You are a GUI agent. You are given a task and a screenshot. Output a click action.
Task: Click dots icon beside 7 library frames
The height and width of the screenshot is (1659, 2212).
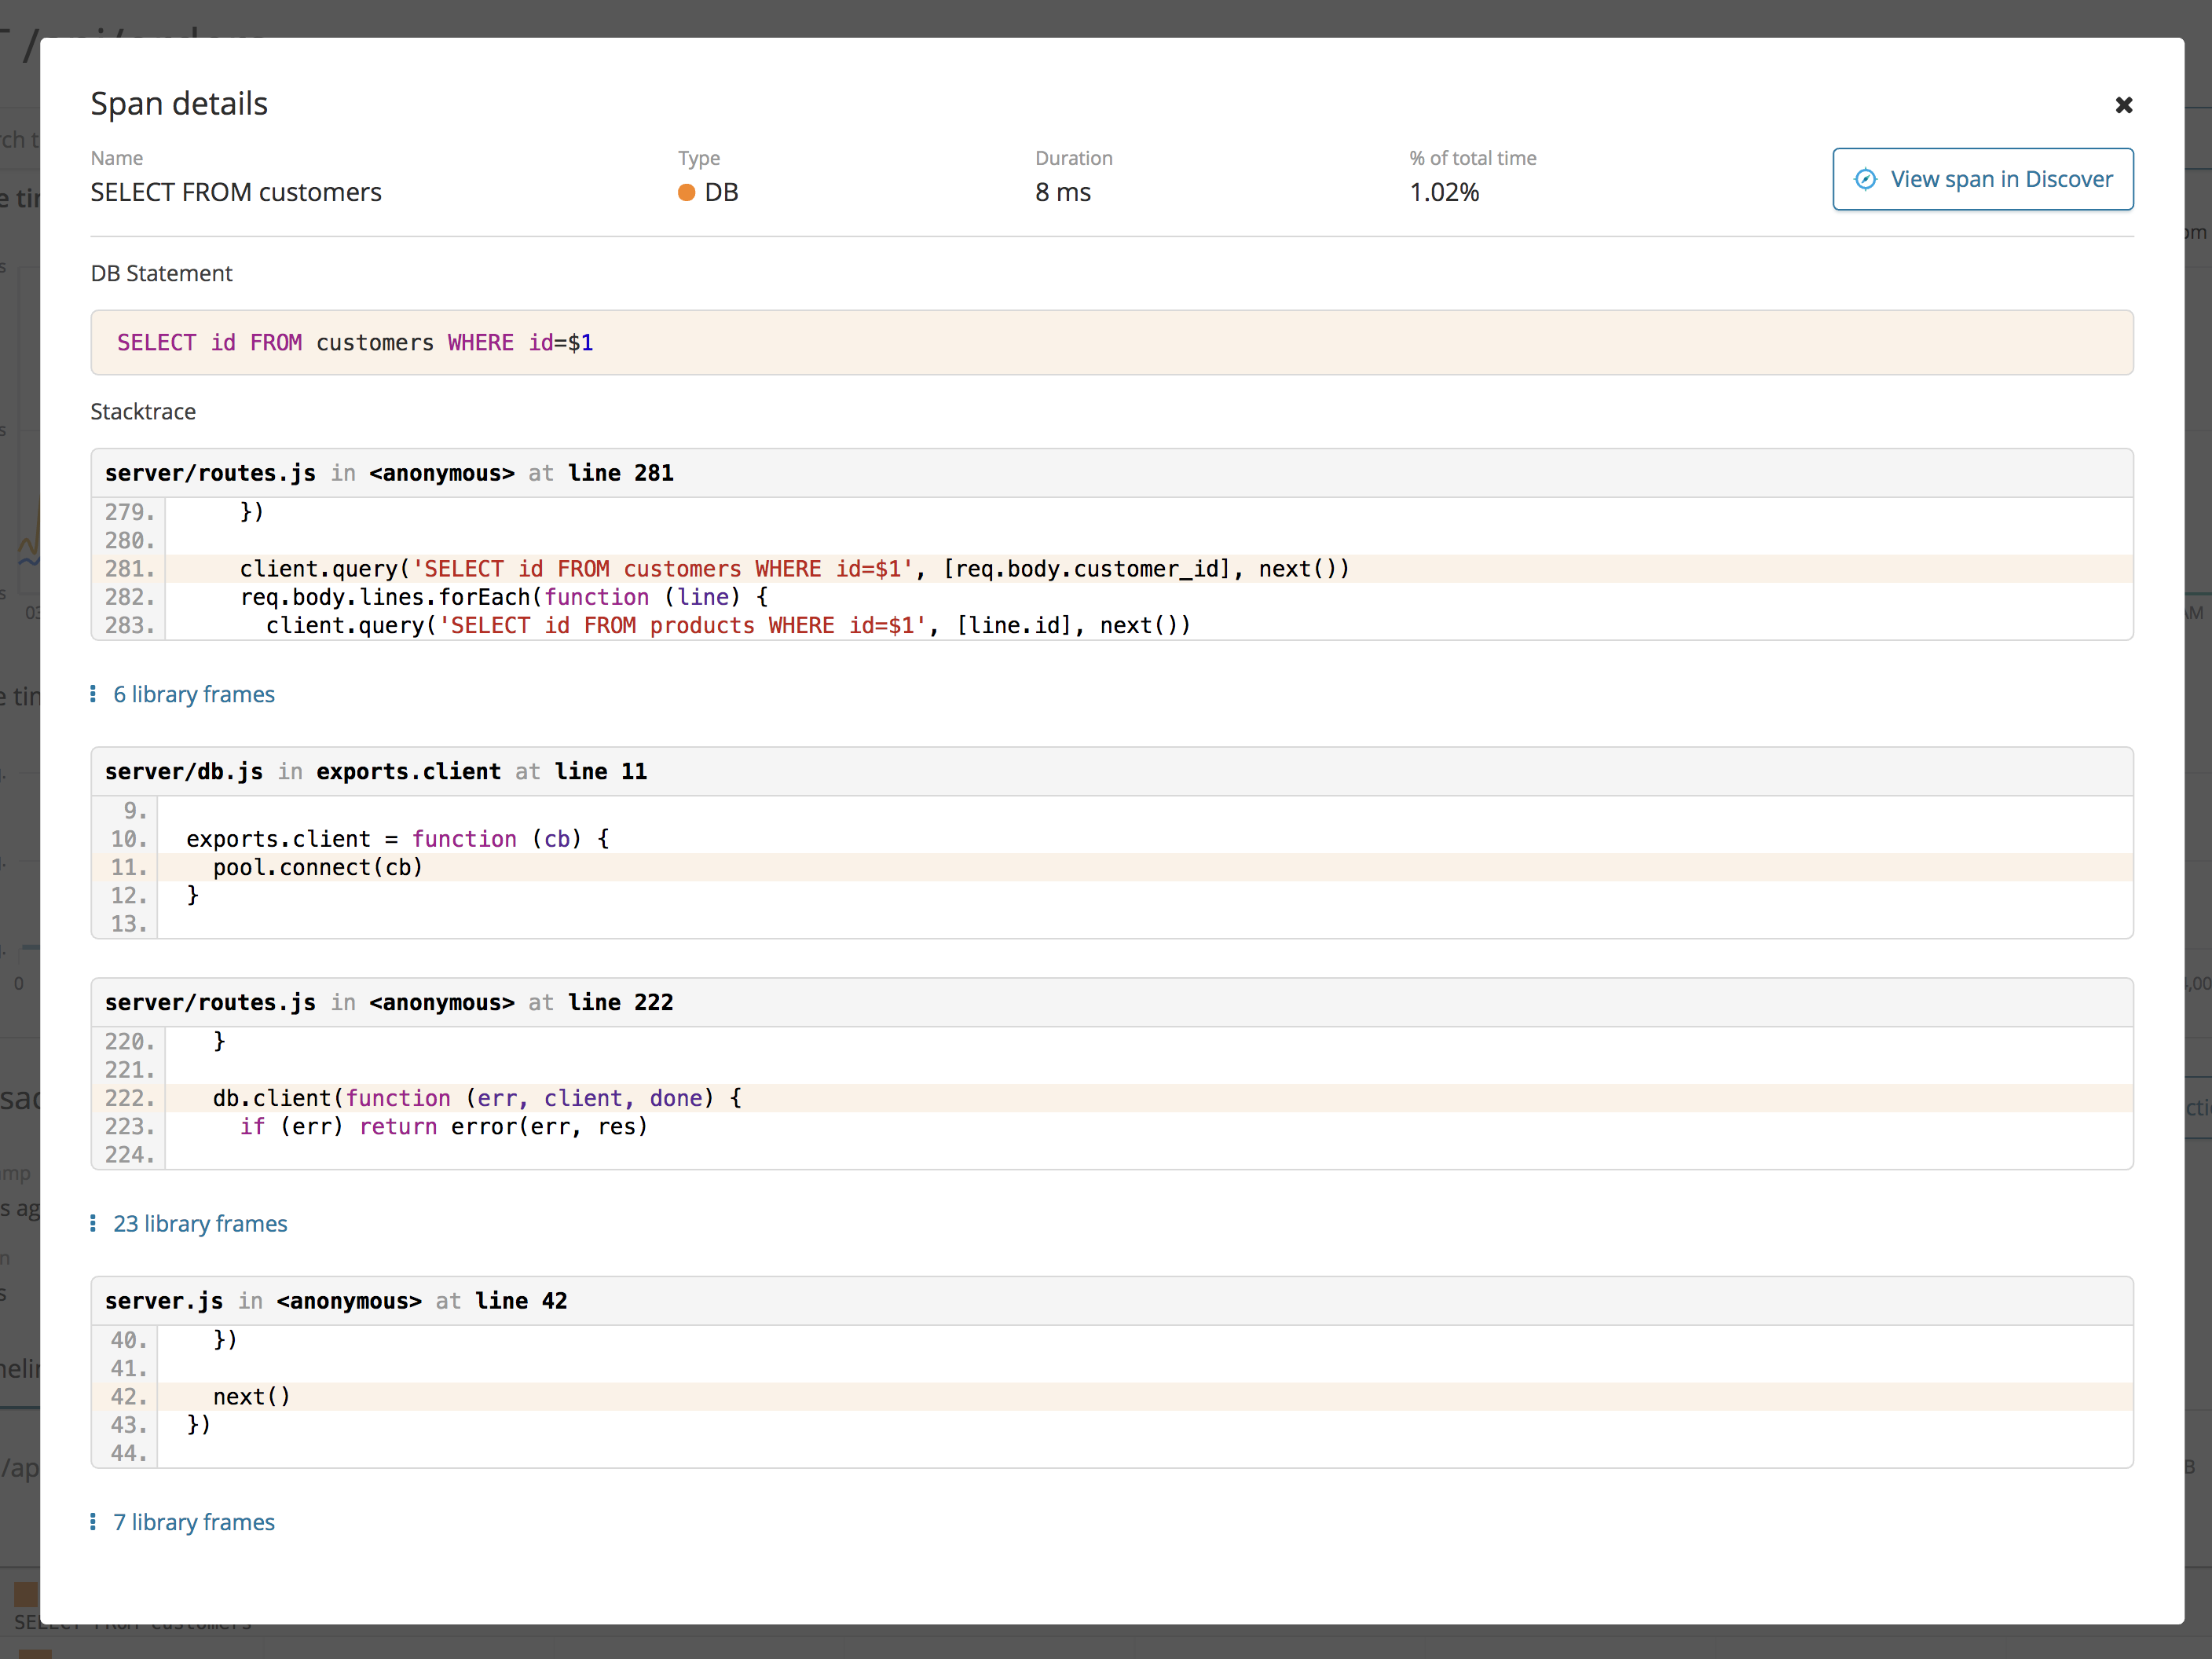pyautogui.click(x=93, y=1521)
